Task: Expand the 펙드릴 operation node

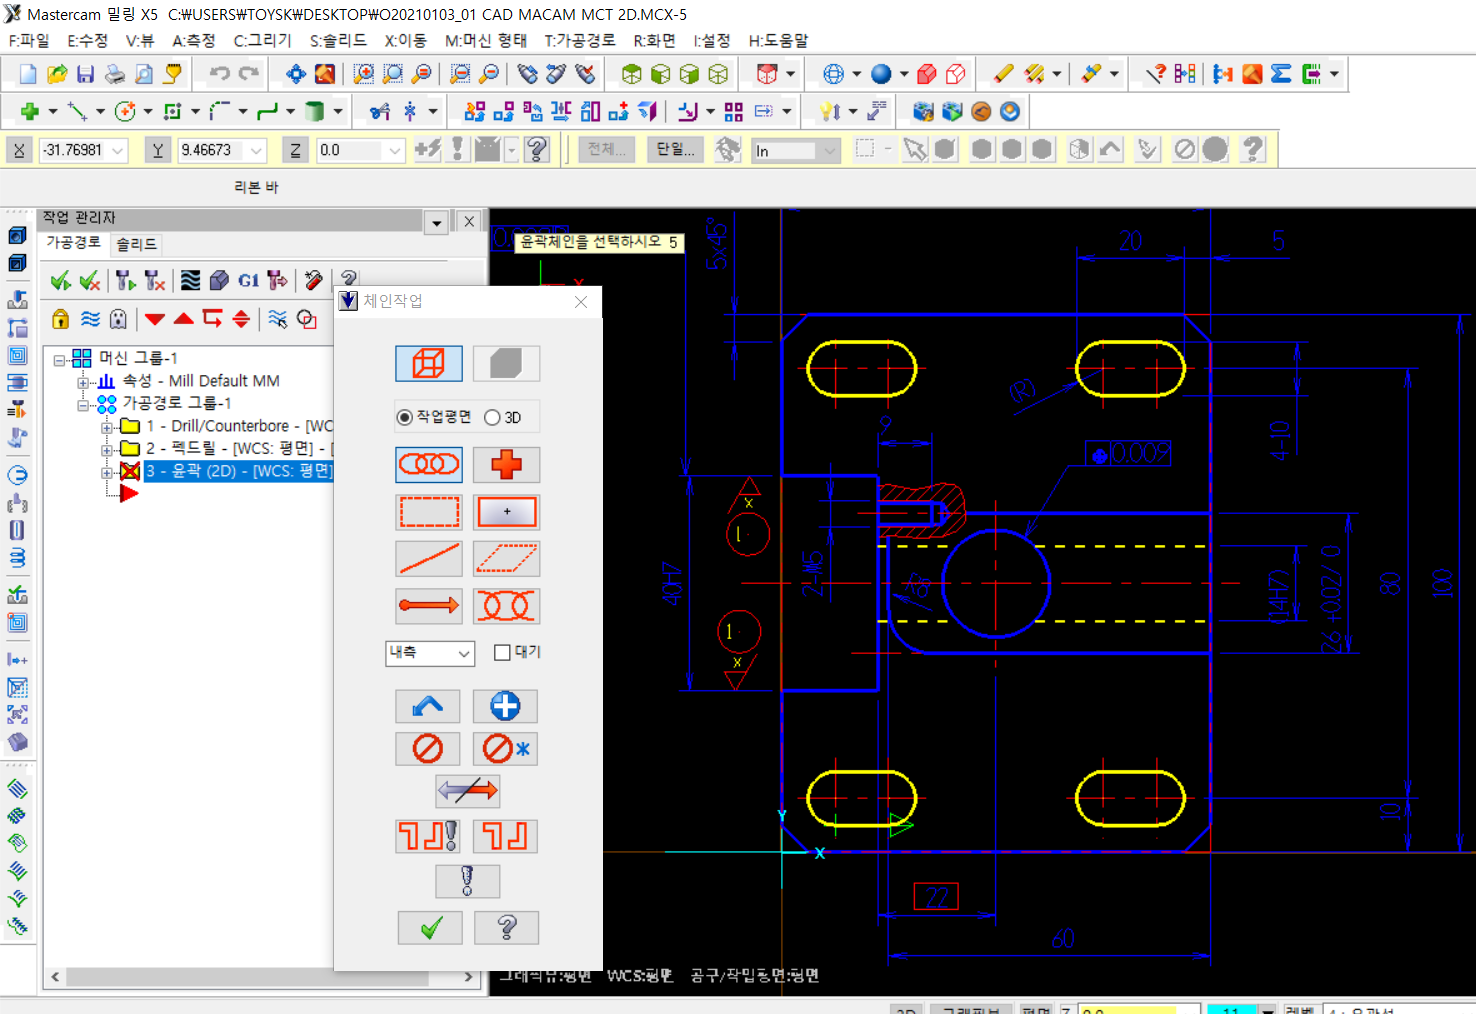Action: [x=106, y=449]
